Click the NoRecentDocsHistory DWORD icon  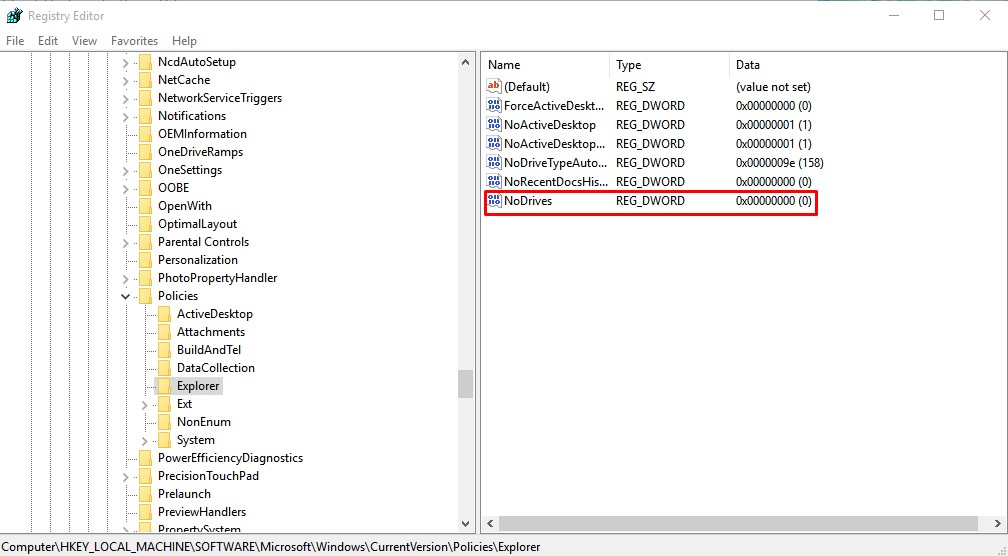pos(494,181)
